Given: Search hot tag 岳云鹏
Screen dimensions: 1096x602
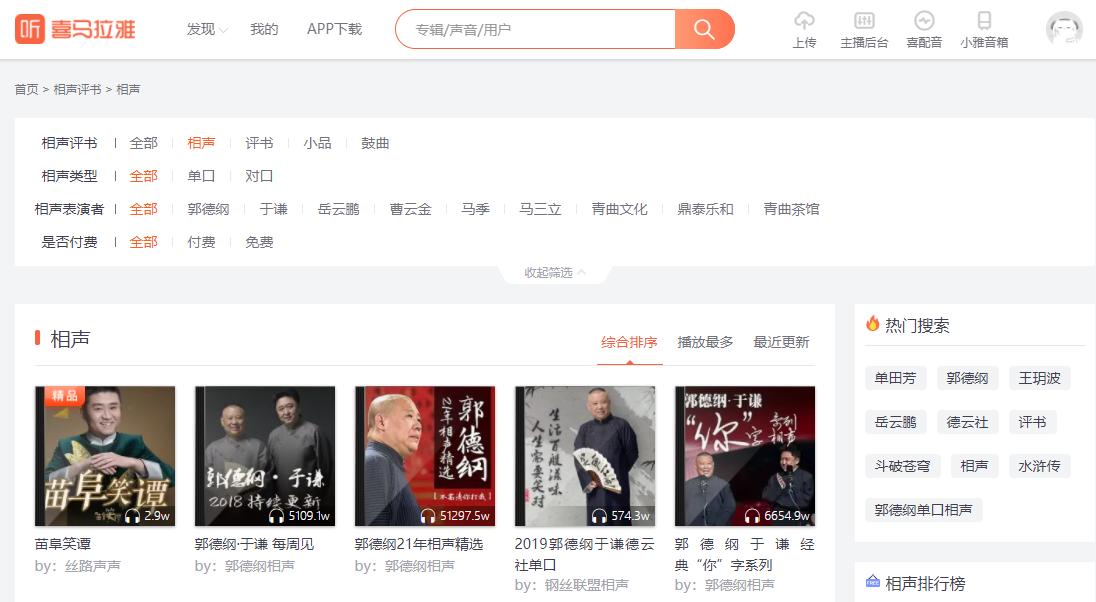Looking at the screenshot, I should (x=895, y=422).
